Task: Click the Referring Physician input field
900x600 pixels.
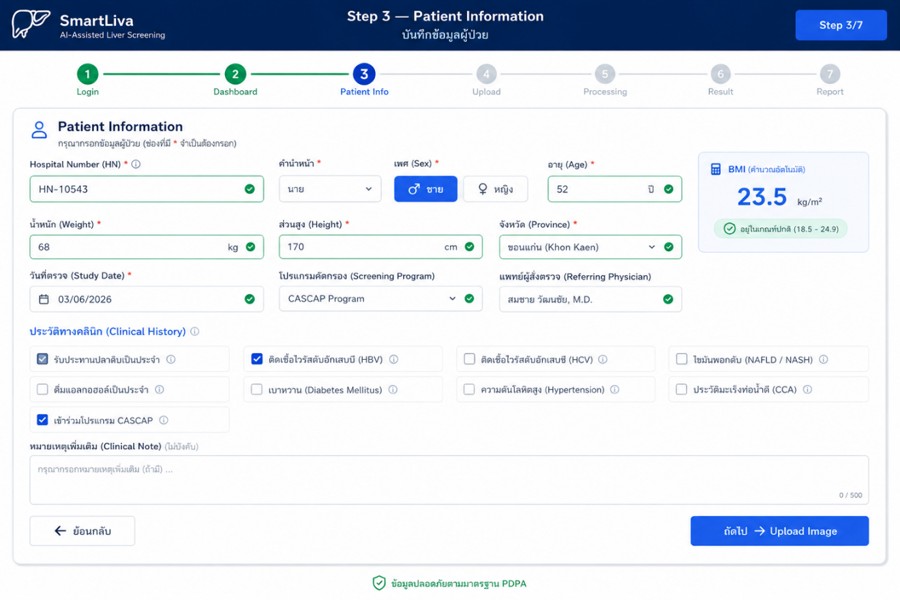Action: 591,299
